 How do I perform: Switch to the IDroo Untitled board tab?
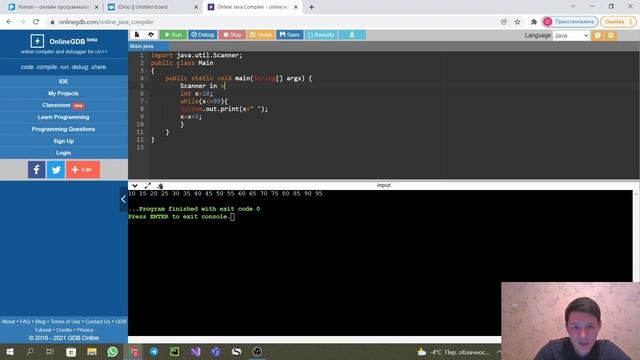[x=153, y=7]
